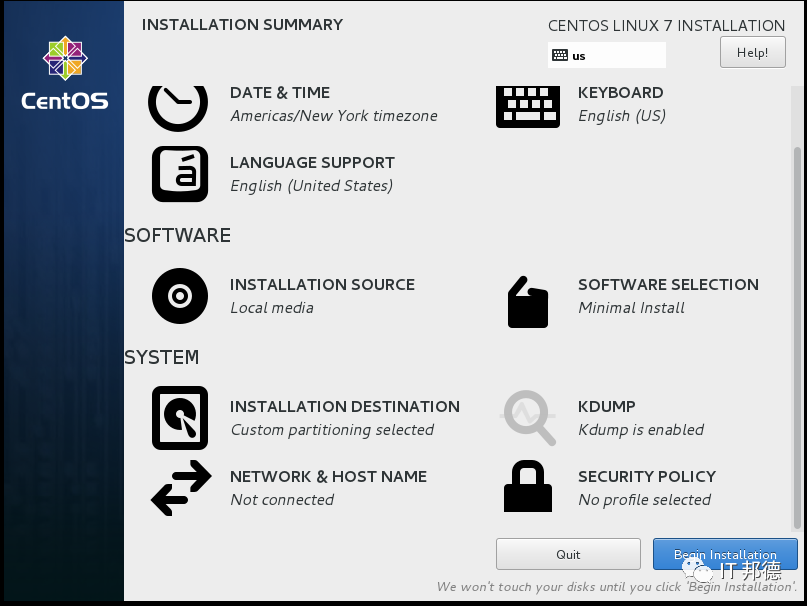The image size is (807, 606).
Task: Click Begin Installation button
Action: pos(725,555)
